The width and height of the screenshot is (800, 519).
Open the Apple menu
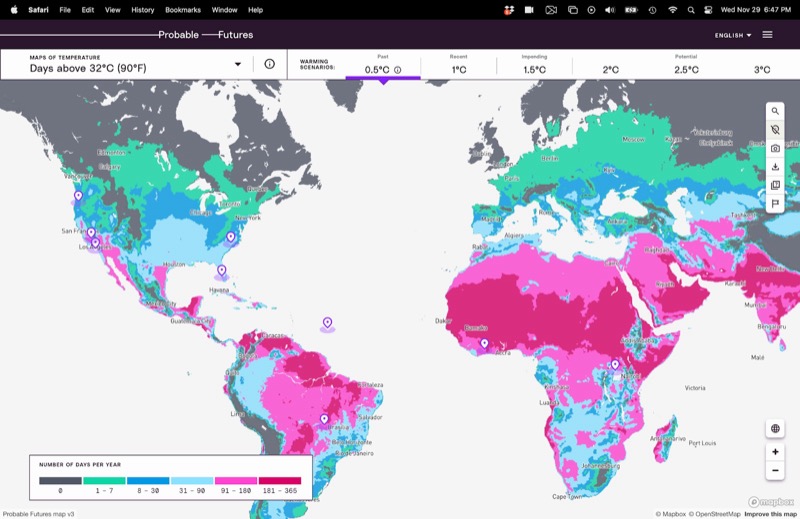14,10
